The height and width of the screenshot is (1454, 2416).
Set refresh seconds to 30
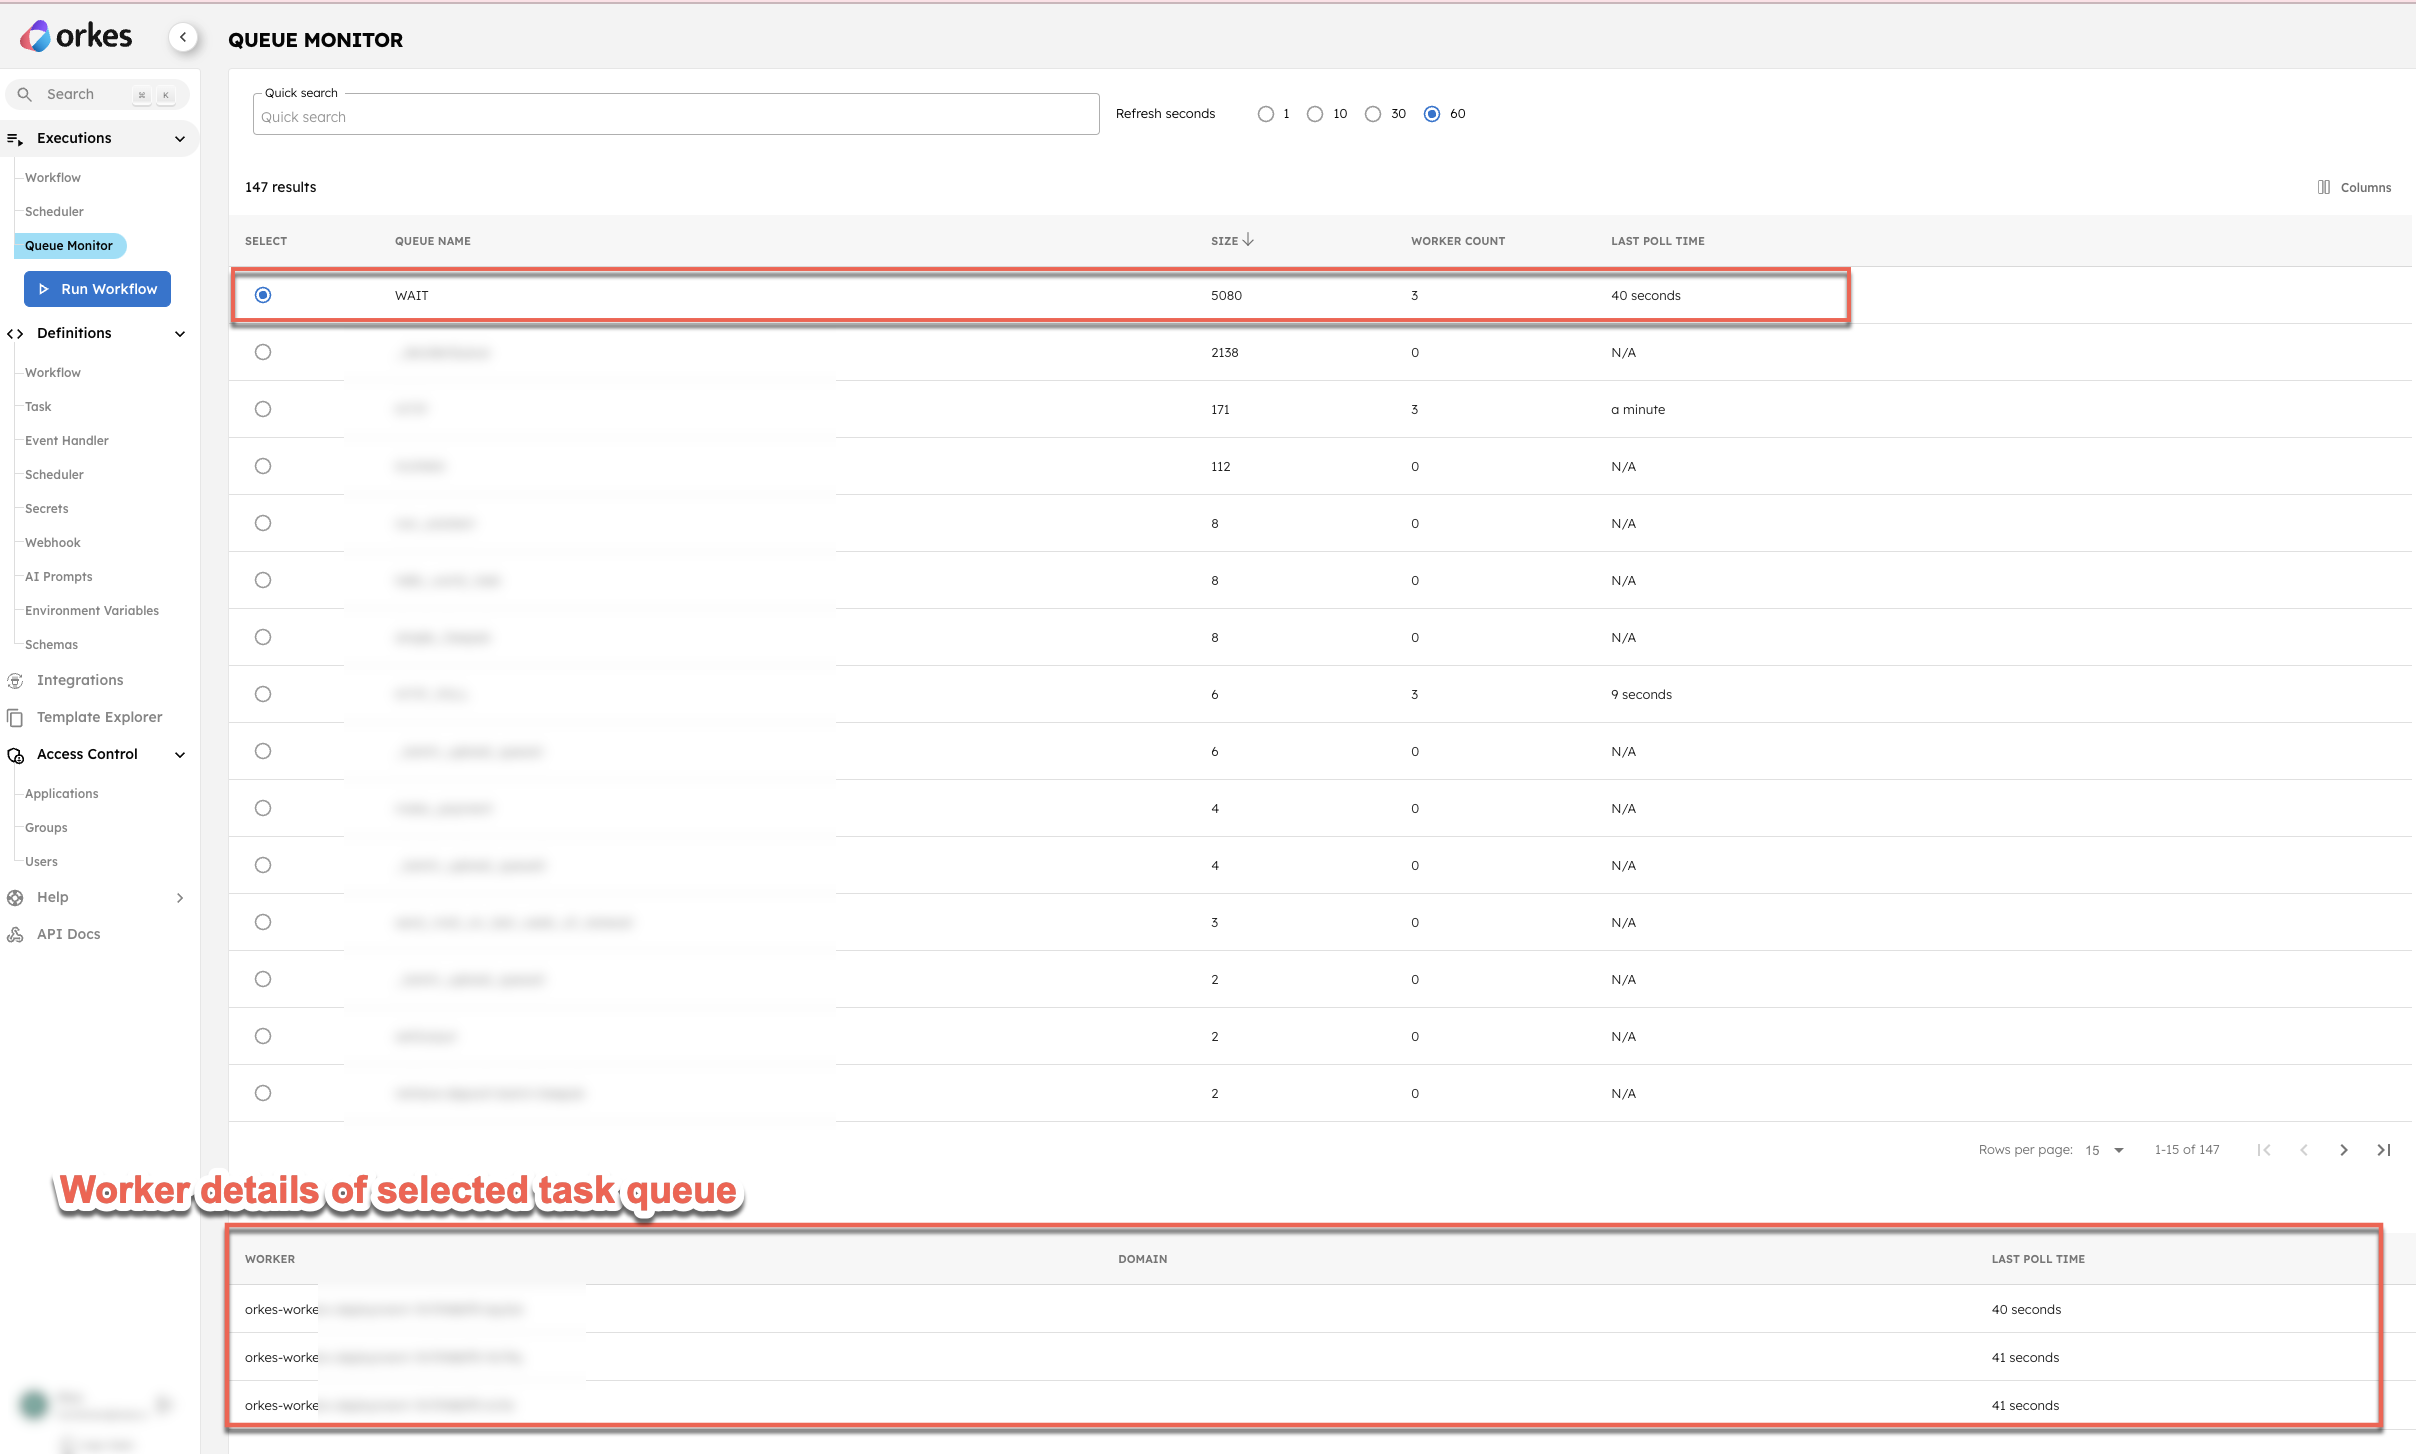pyautogui.click(x=1373, y=114)
